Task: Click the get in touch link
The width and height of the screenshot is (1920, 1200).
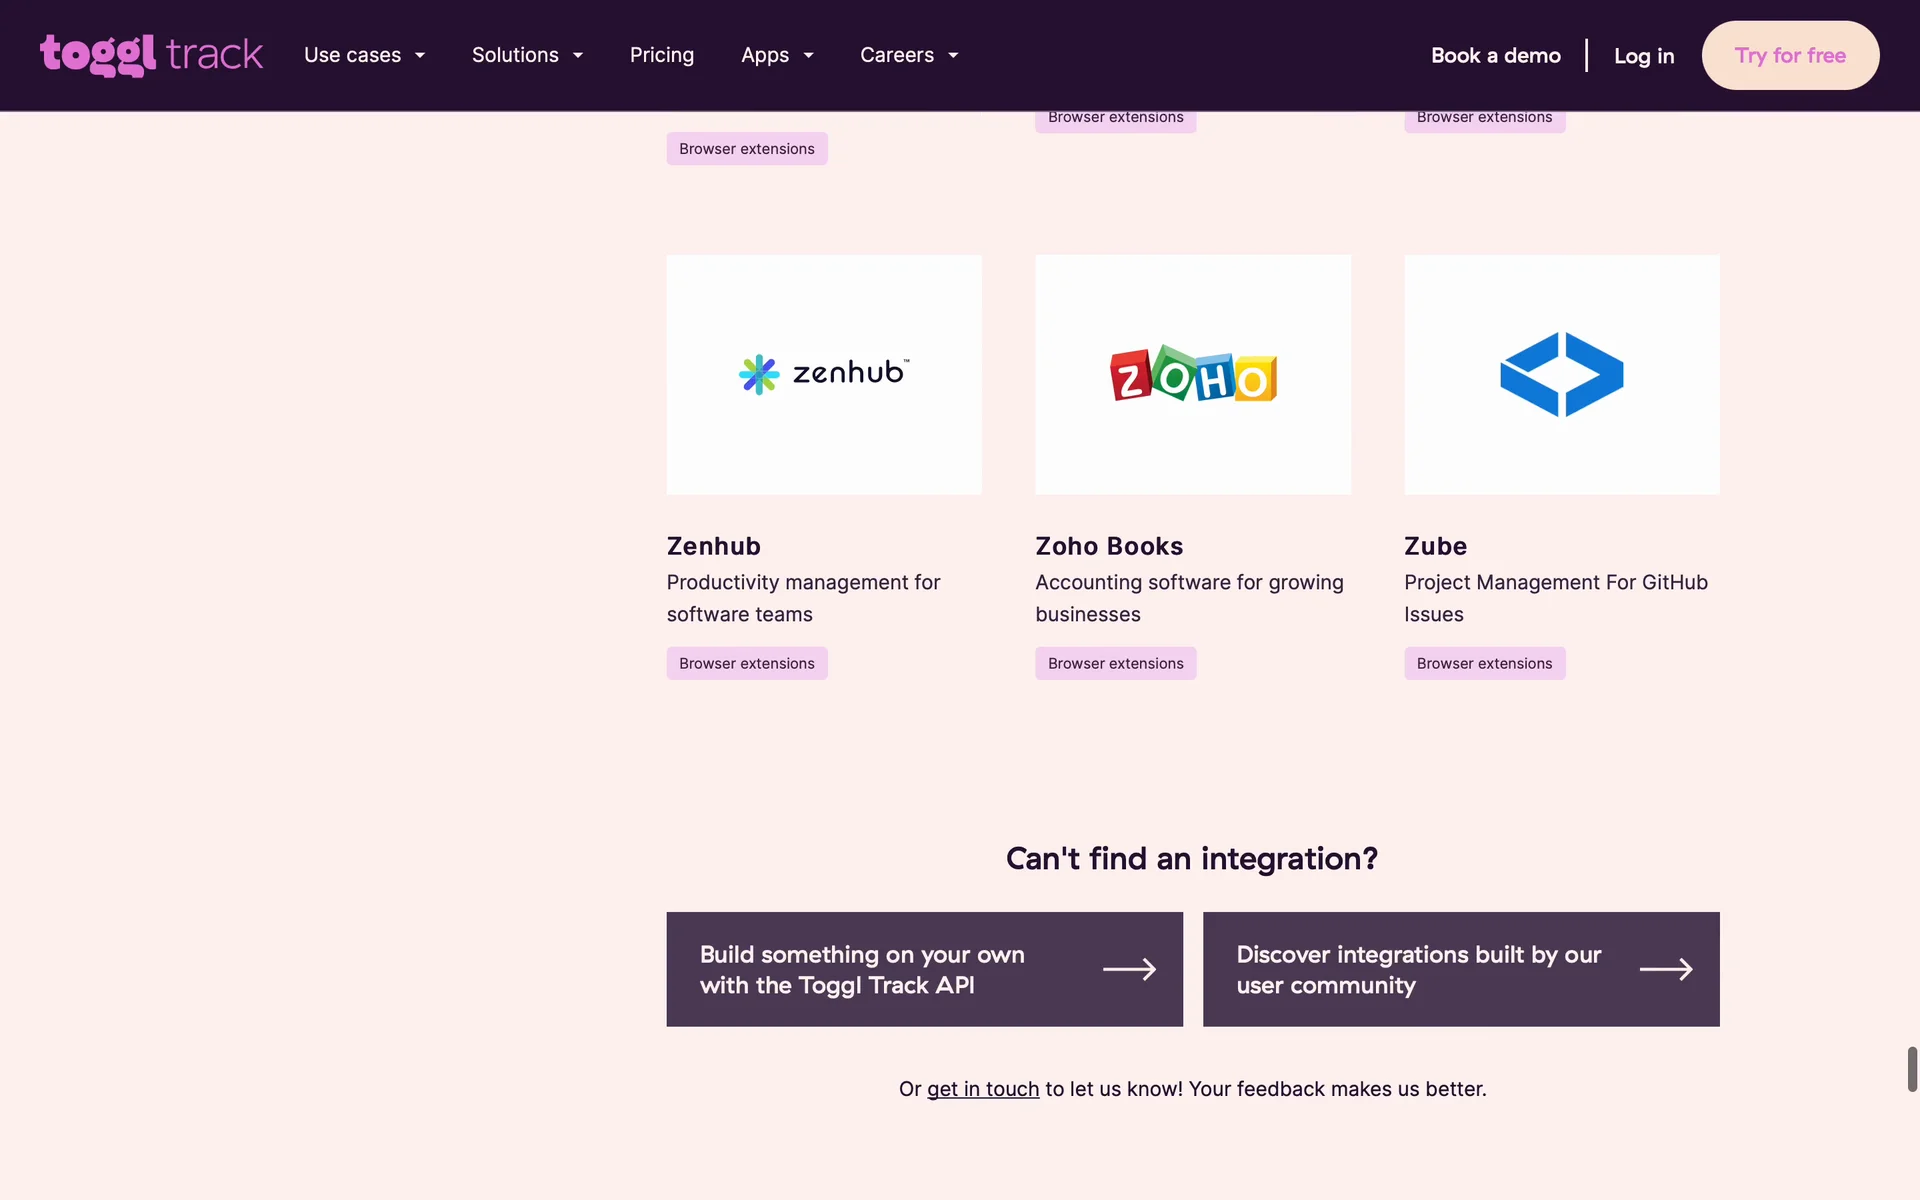Action: pos(982,1089)
